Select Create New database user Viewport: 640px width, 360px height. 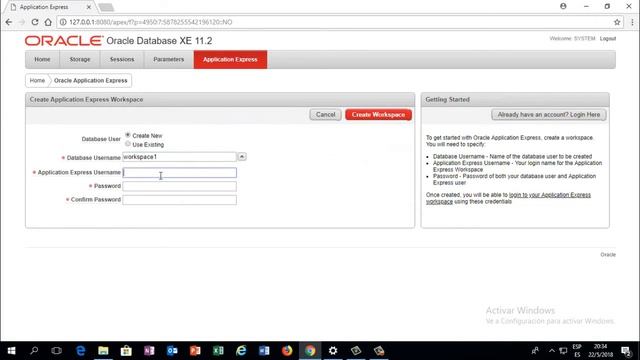128,135
